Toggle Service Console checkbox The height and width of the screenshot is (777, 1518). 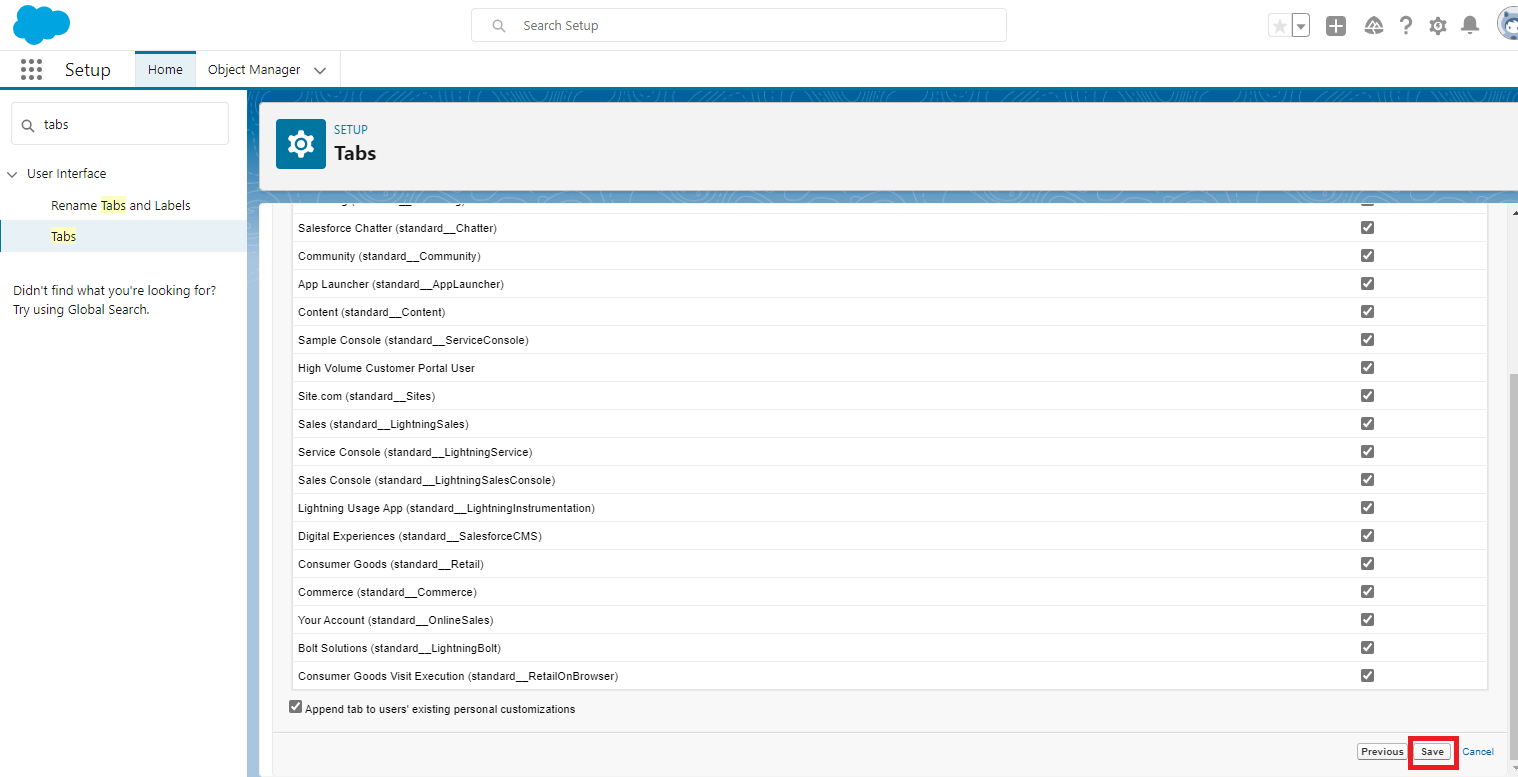tap(1367, 452)
